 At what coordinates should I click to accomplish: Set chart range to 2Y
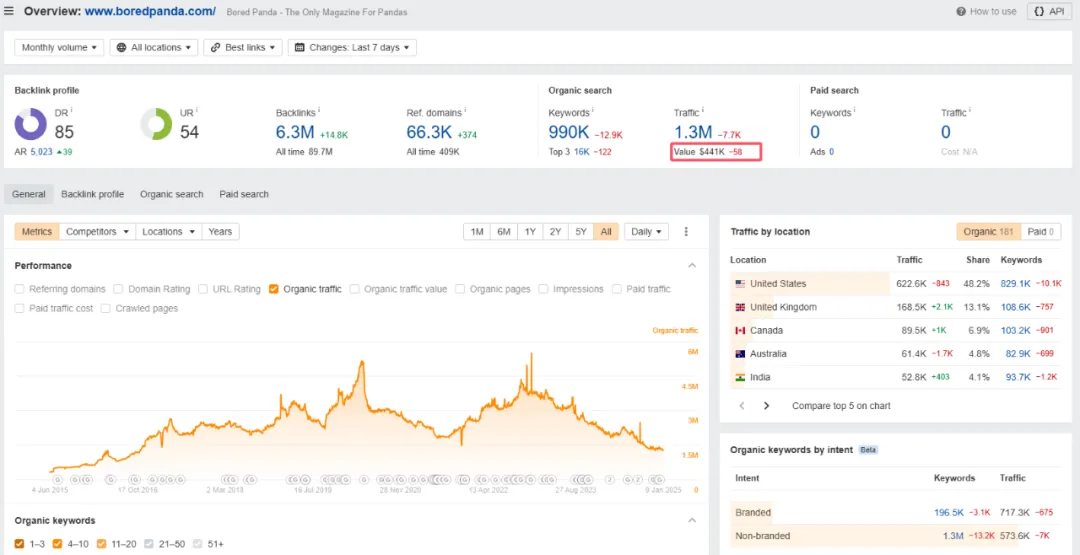click(x=555, y=232)
